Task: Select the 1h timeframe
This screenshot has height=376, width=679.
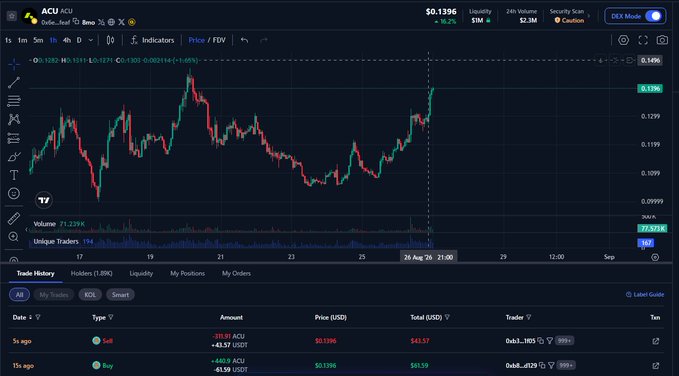Action: (53, 40)
